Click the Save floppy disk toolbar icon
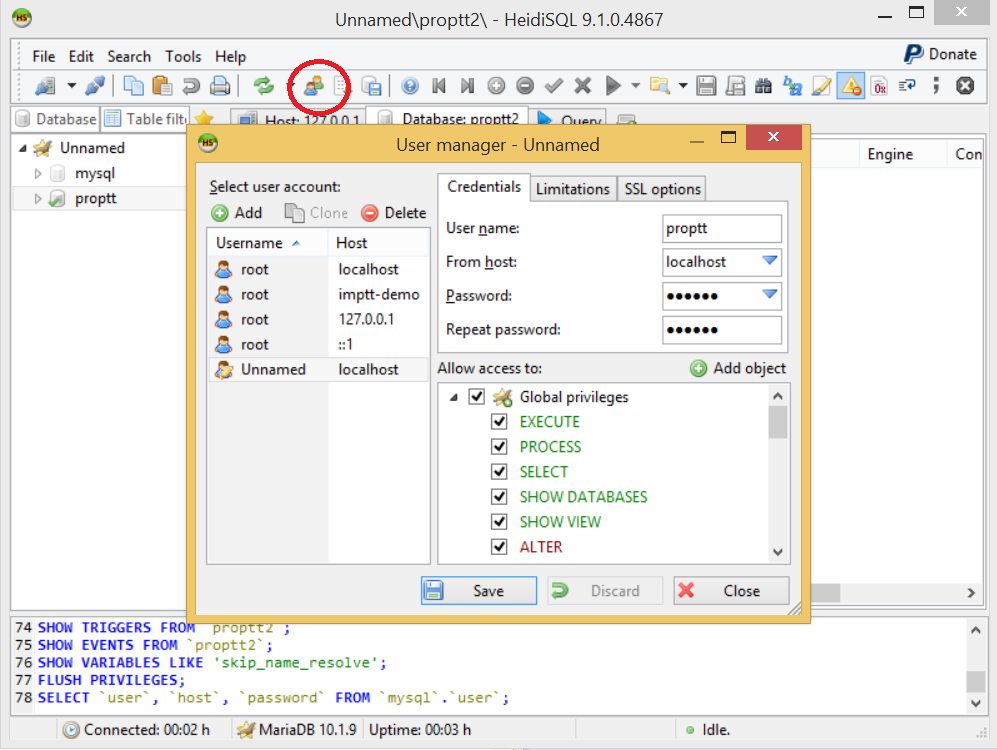This screenshot has height=750, width=997. click(707, 86)
